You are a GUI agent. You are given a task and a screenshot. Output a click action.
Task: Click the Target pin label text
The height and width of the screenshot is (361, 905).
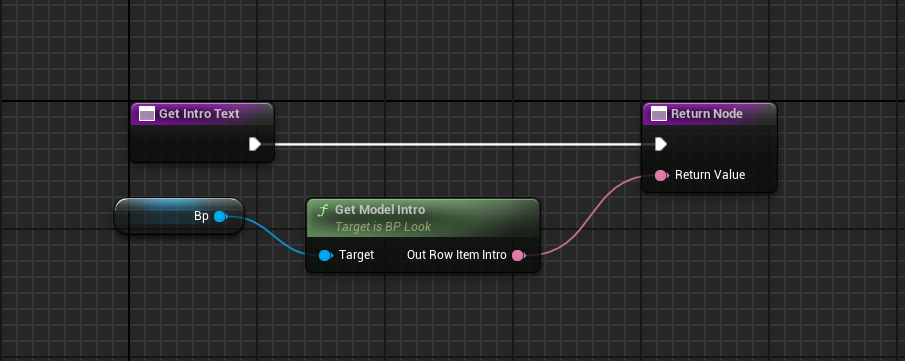(x=356, y=255)
